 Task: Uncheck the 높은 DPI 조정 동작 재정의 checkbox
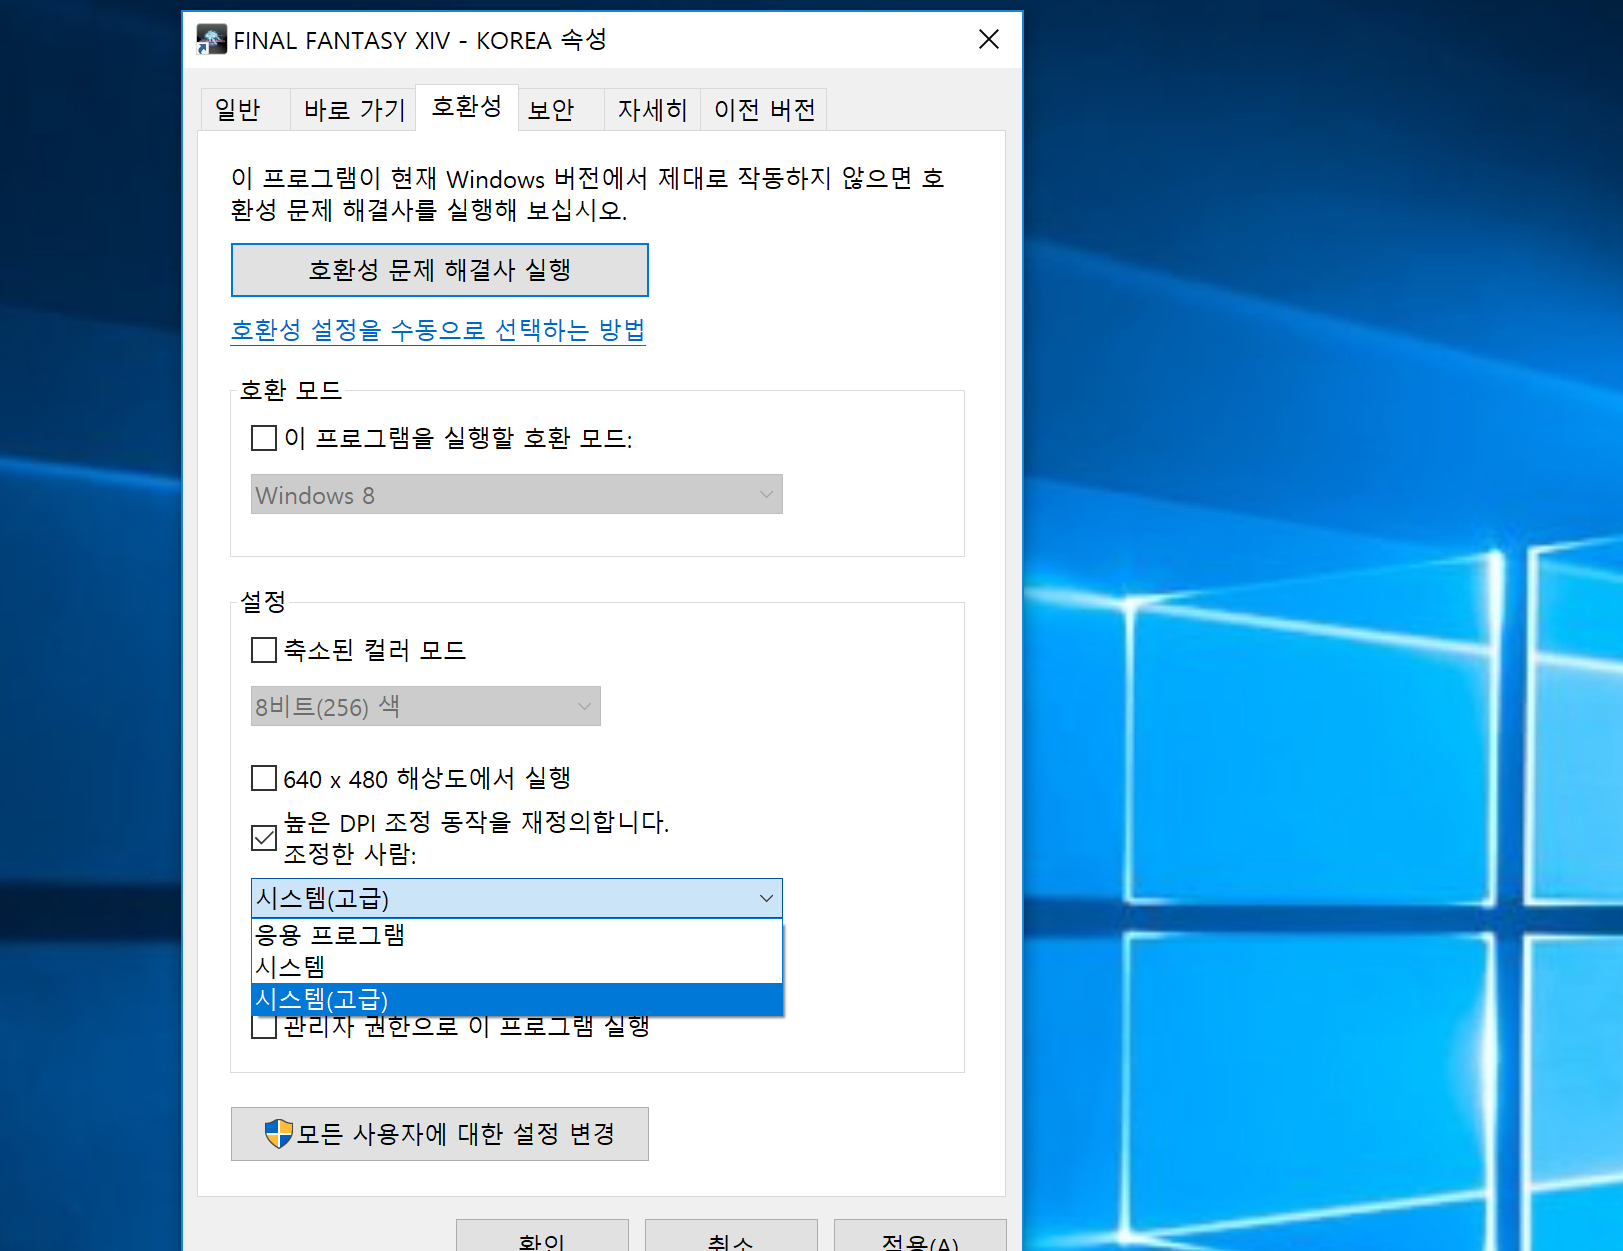[264, 838]
